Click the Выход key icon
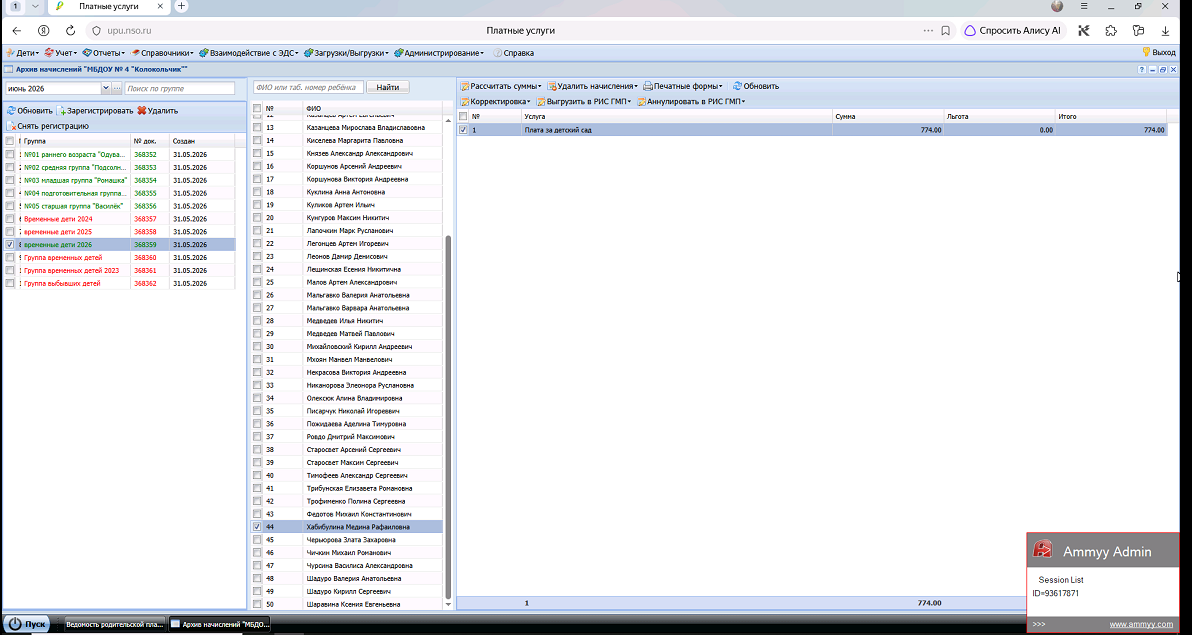This screenshot has height=635, width=1192. pyautogui.click(x=1146, y=52)
